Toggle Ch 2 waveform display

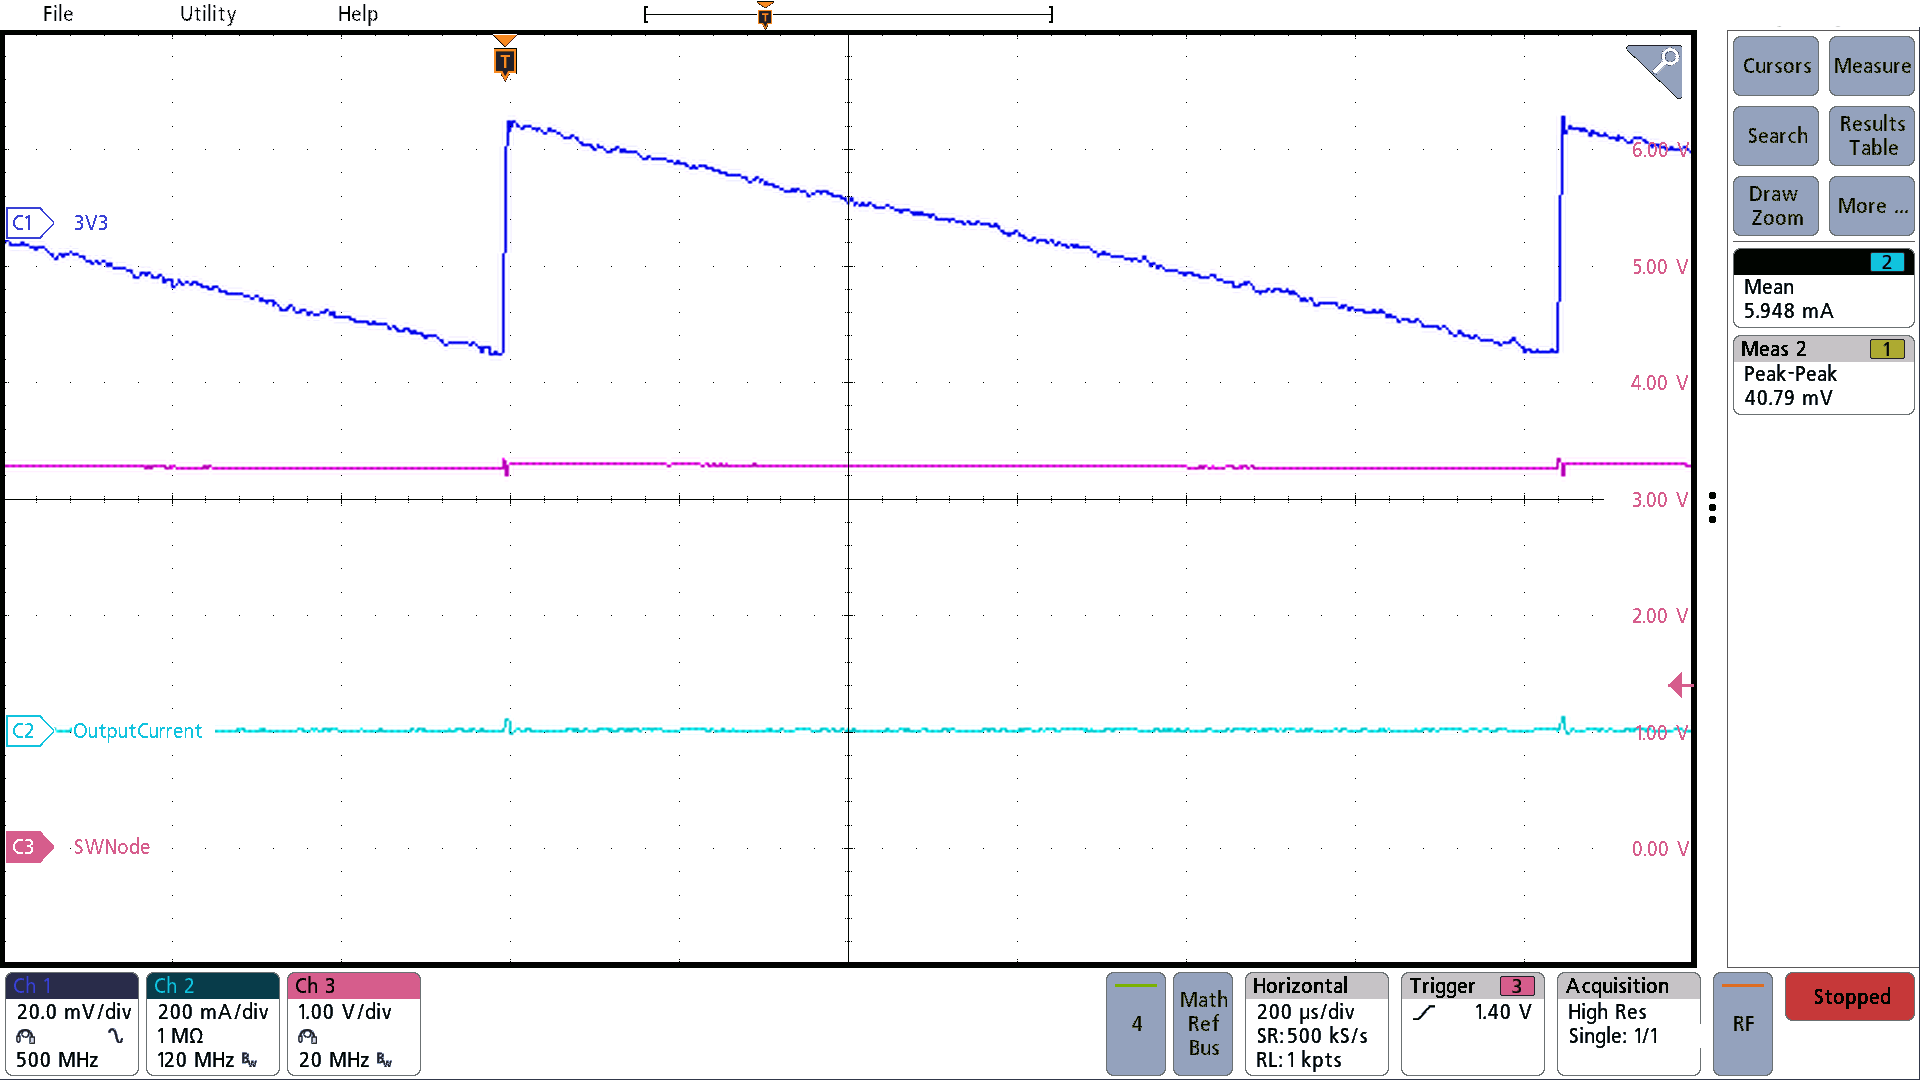point(211,1023)
